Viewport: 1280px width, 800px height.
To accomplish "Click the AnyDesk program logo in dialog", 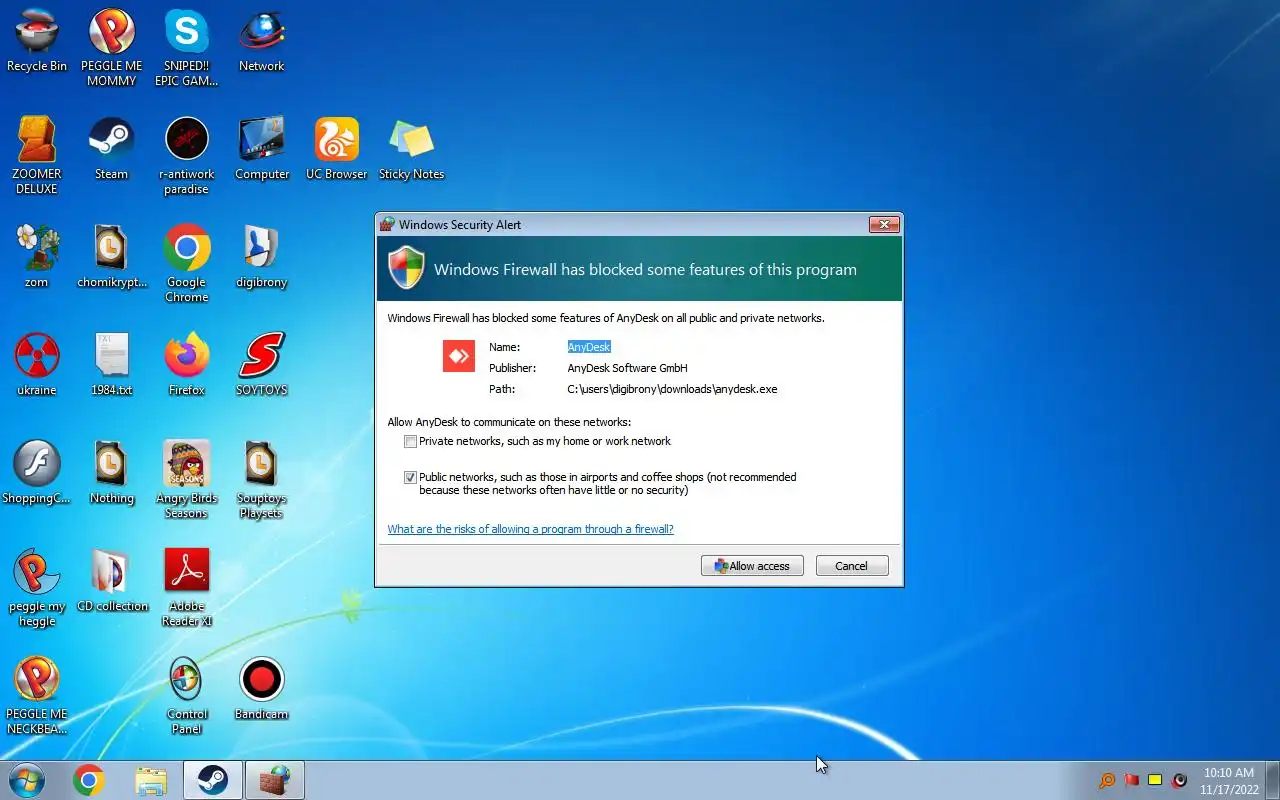I will [x=459, y=356].
